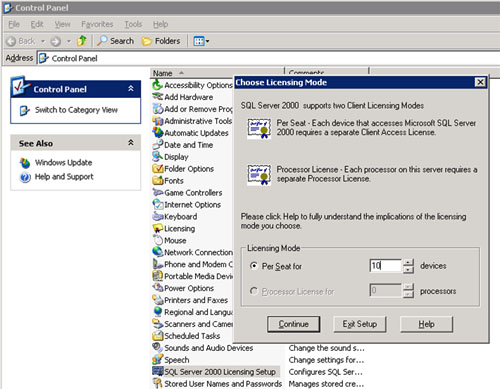
Task: Open the Speech icon
Action: (157, 360)
